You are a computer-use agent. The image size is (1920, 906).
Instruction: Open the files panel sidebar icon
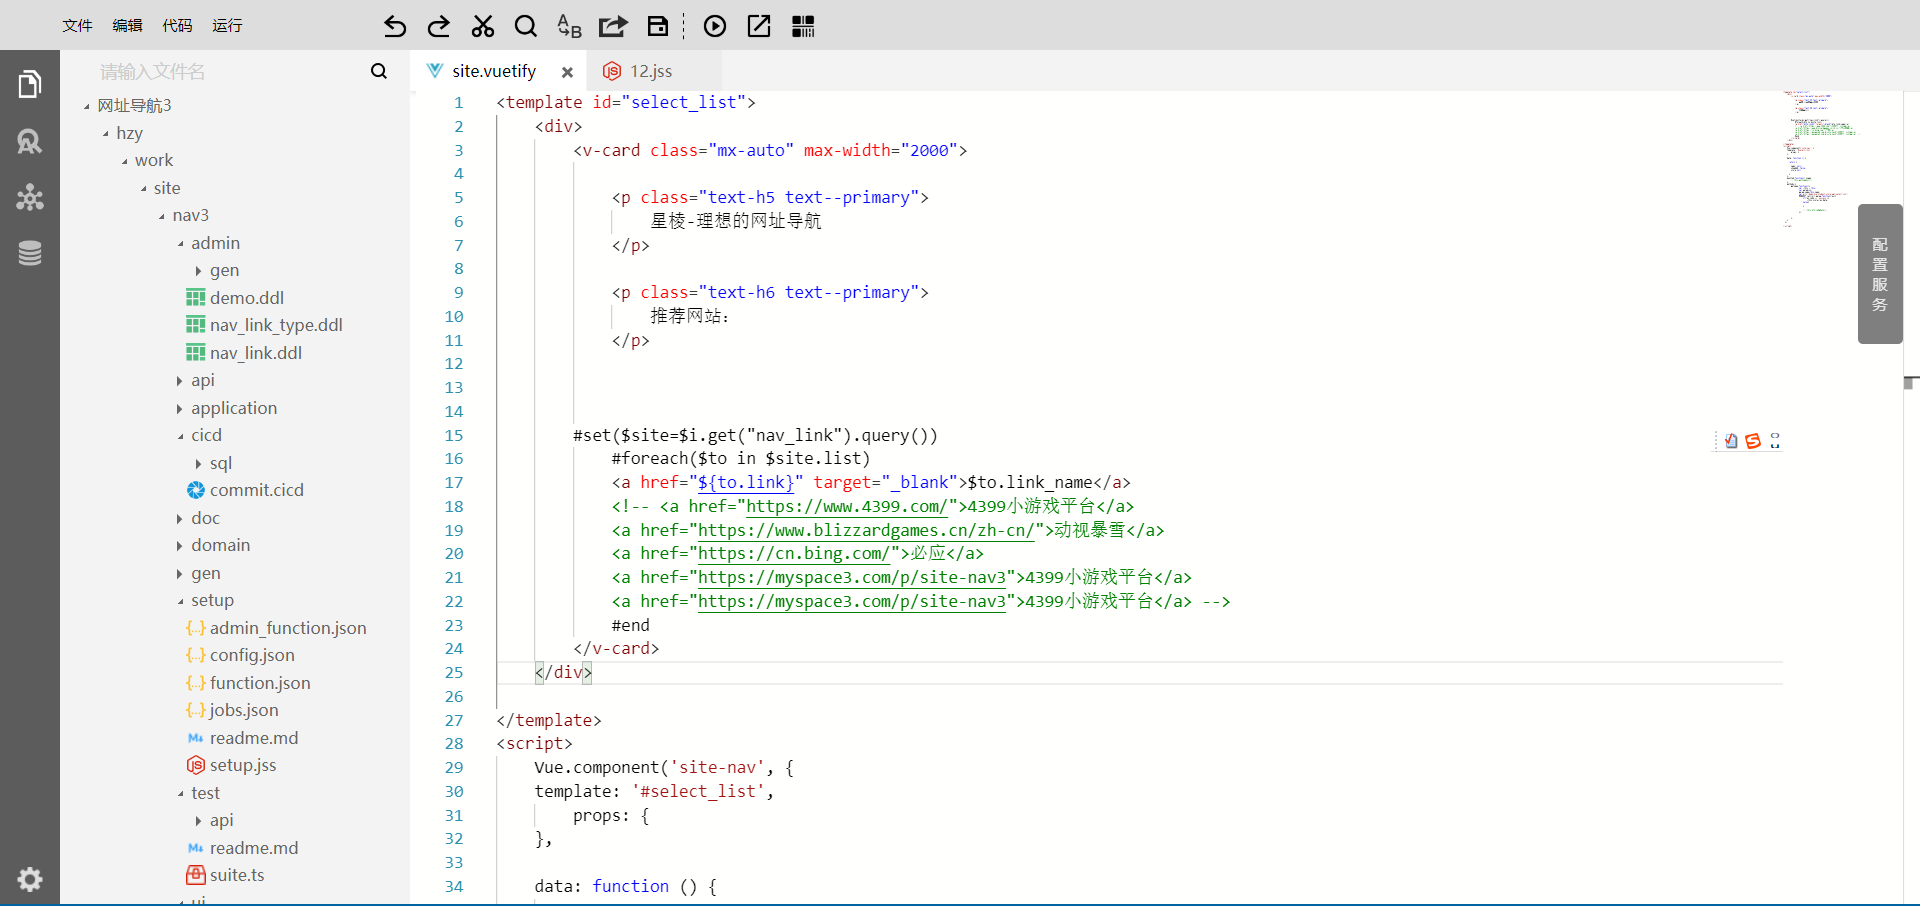[30, 84]
